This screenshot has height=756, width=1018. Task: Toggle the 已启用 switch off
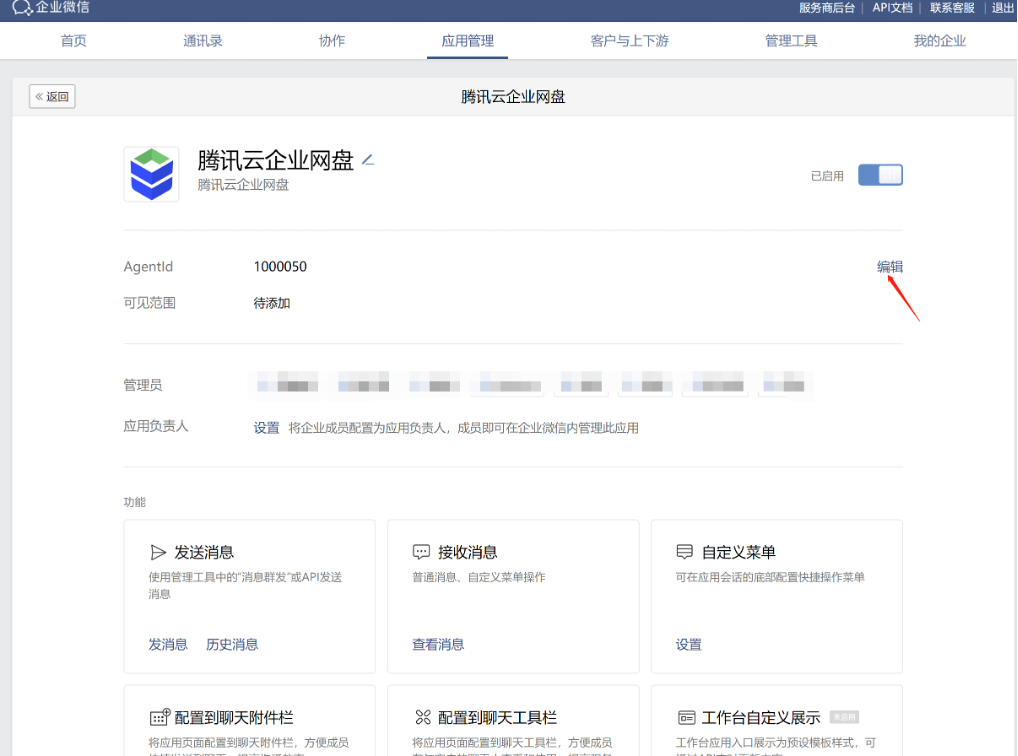click(880, 175)
